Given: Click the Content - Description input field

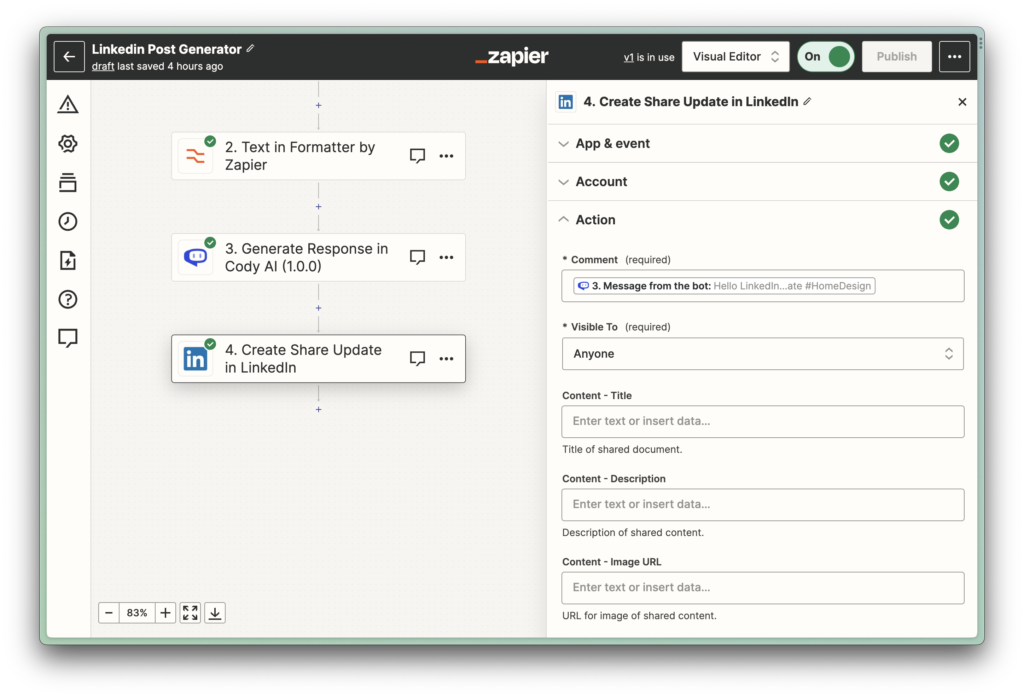Looking at the screenshot, I should [x=763, y=504].
